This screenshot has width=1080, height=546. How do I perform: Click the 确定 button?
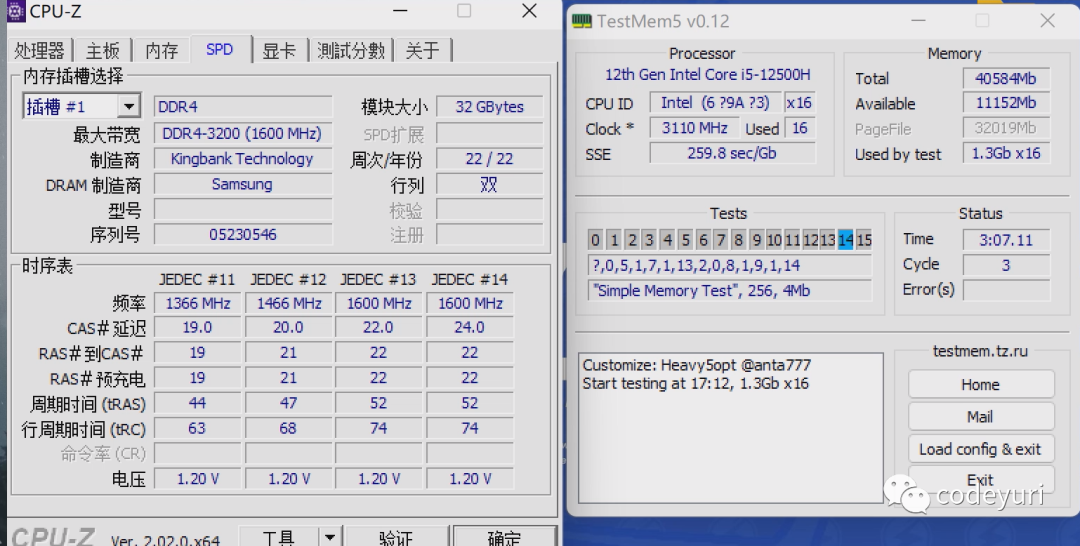click(x=504, y=537)
